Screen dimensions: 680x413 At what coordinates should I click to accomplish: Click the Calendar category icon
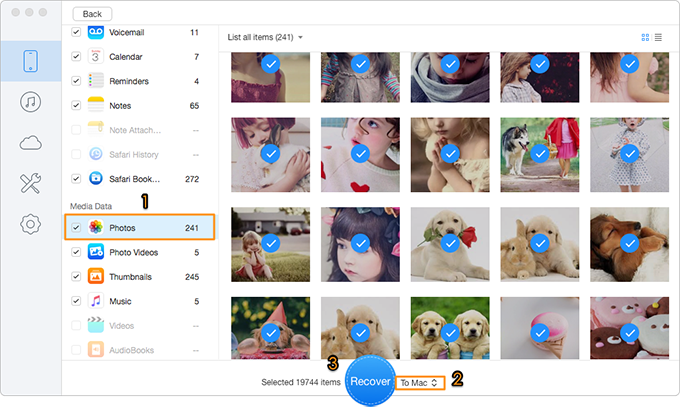point(96,56)
